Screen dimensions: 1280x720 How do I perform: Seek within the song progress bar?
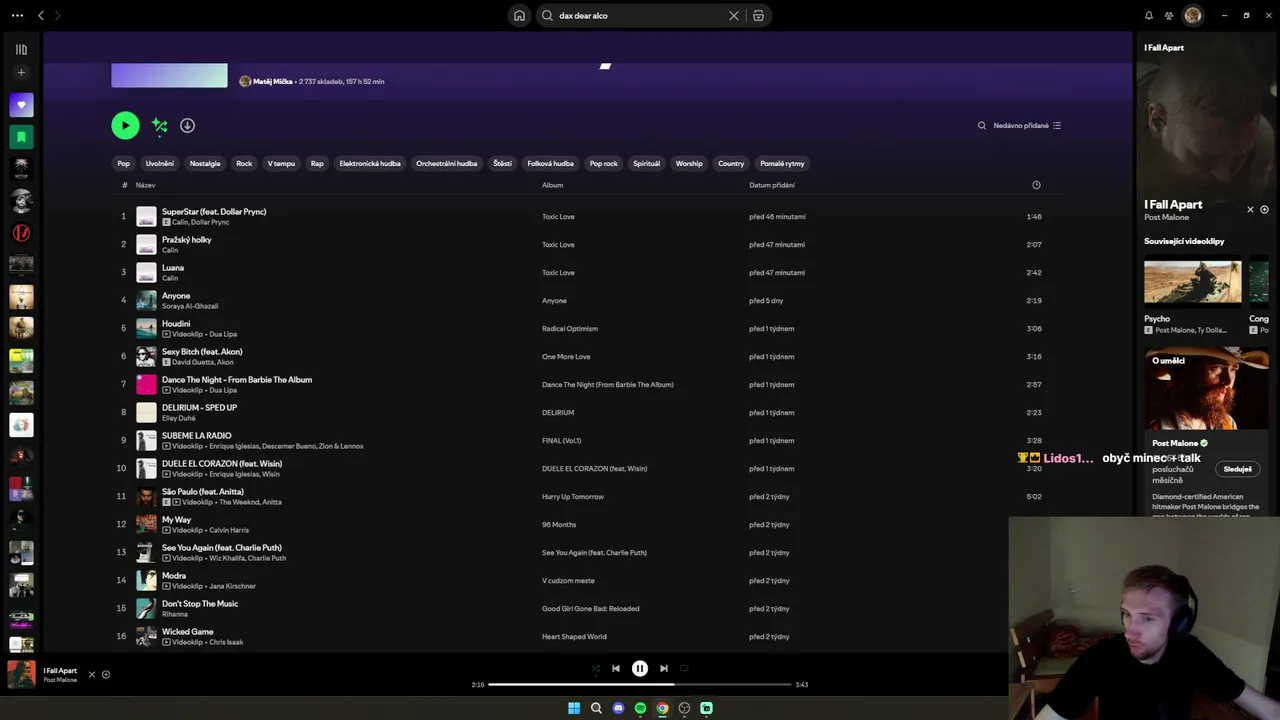640,685
